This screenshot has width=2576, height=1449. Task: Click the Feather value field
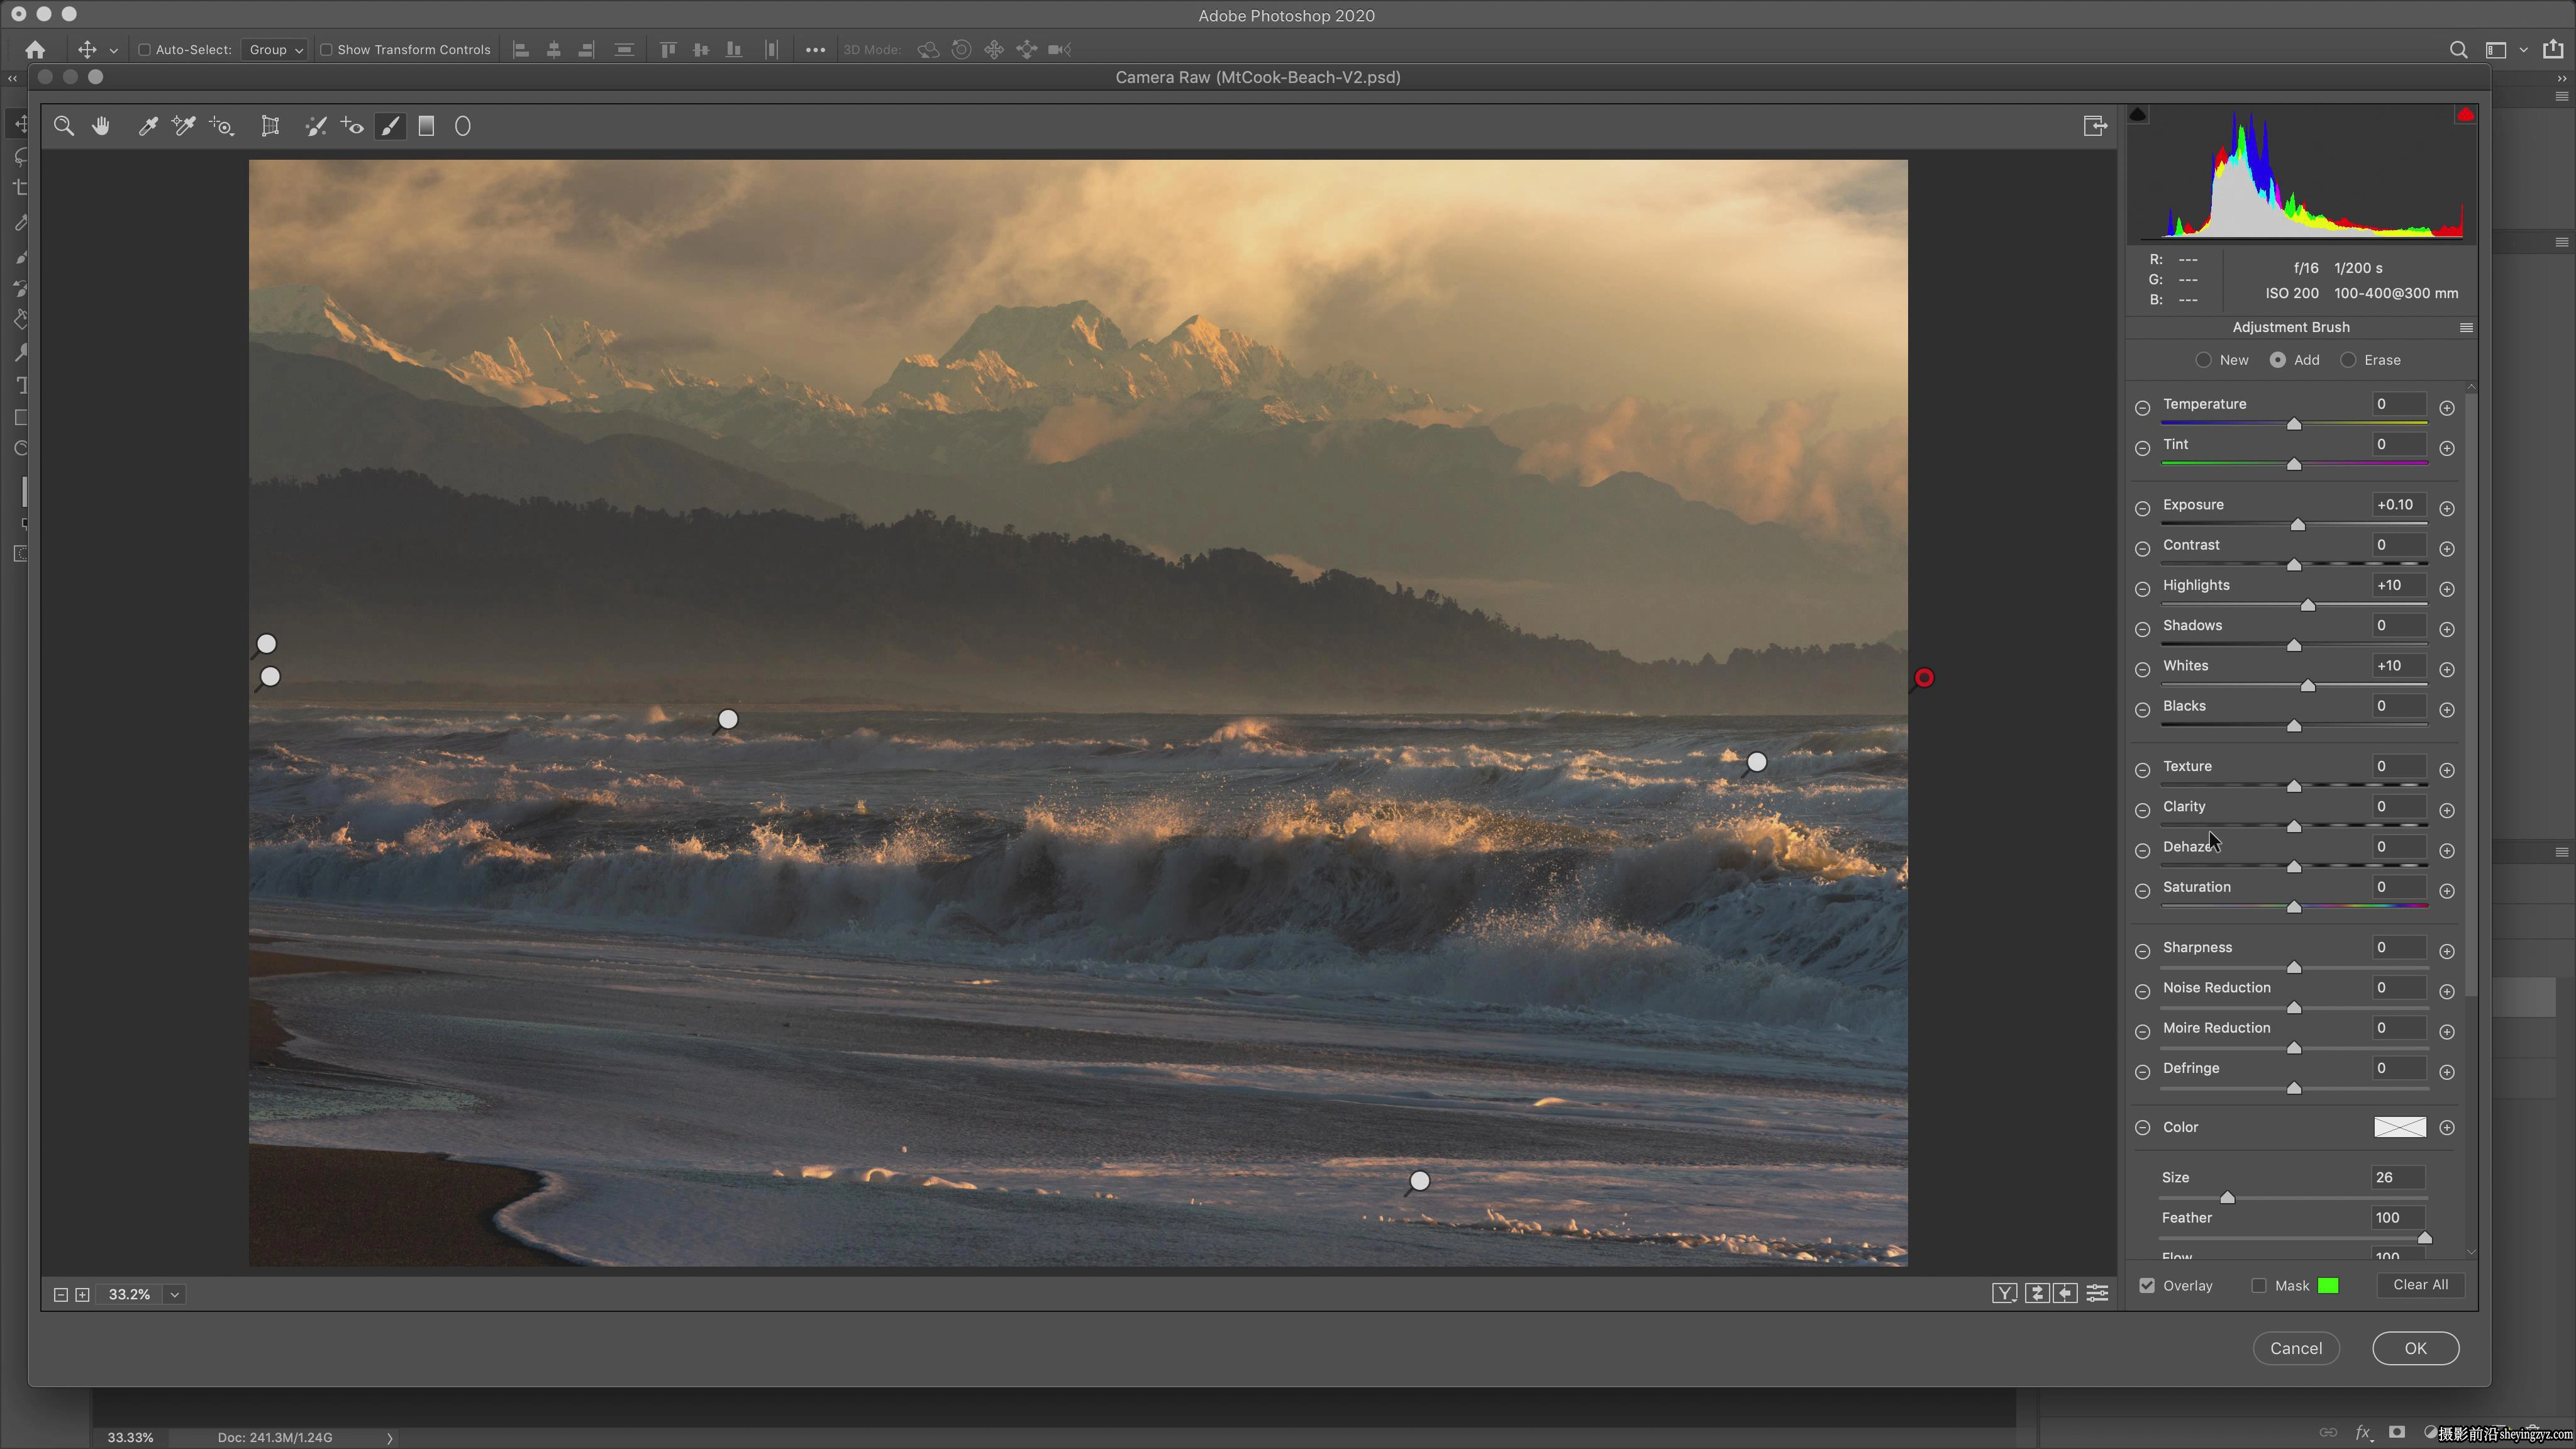(2398, 1218)
